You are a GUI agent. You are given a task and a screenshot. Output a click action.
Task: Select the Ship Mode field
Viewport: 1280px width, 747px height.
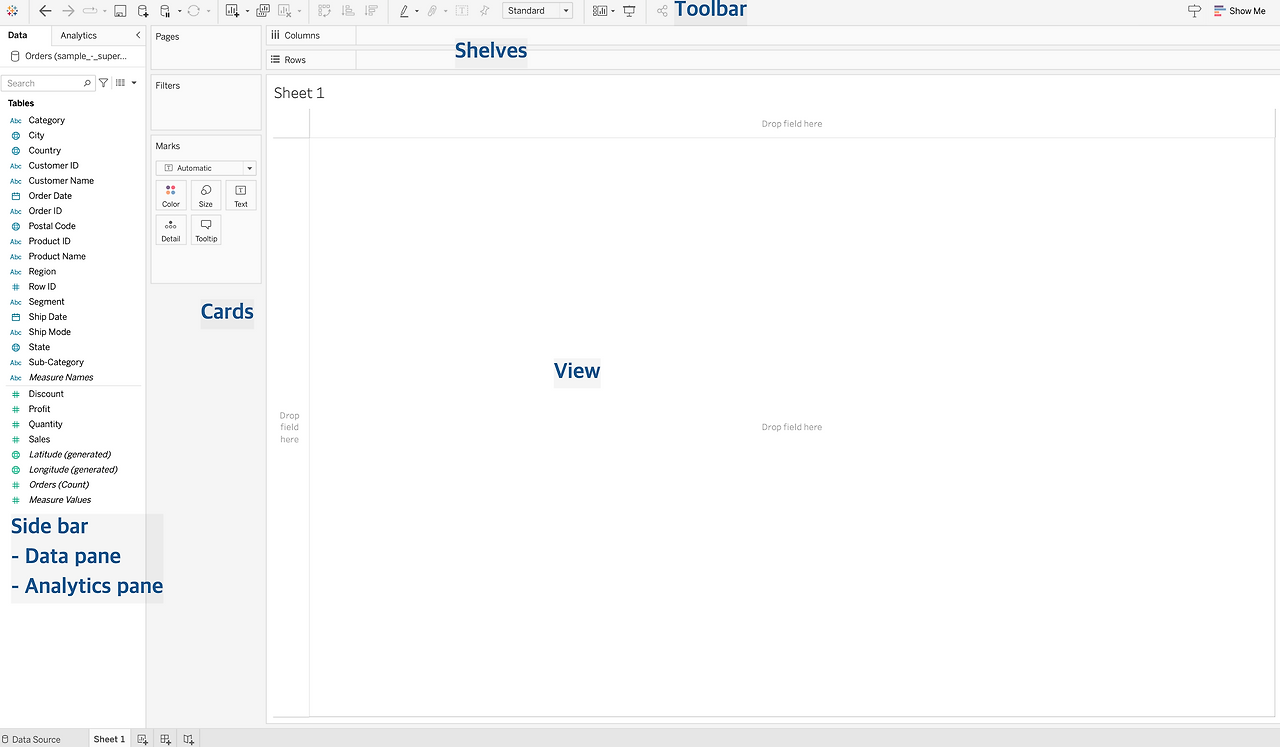pyautogui.click(x=49, y=332)
